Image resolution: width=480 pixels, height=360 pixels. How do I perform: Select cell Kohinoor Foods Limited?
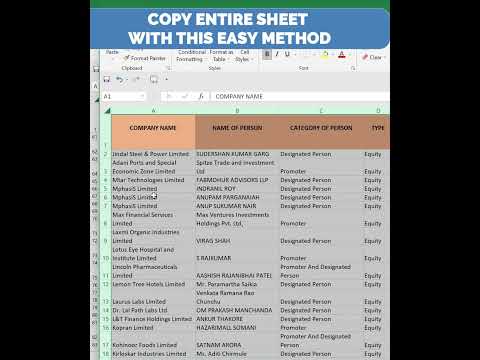[x=153, y=341]
